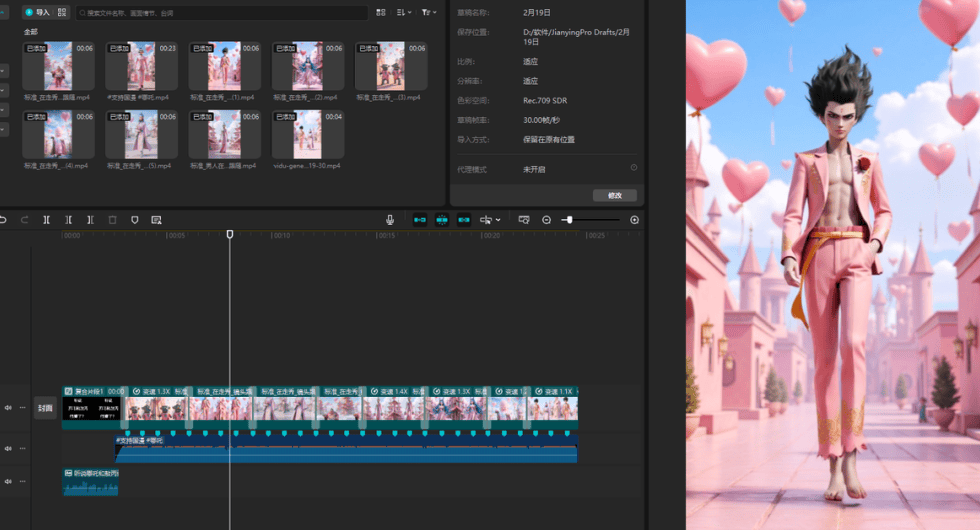The image size is (980, 530).
Task: Click the zoom in timeline plus icon
Action: pos(634,220)
